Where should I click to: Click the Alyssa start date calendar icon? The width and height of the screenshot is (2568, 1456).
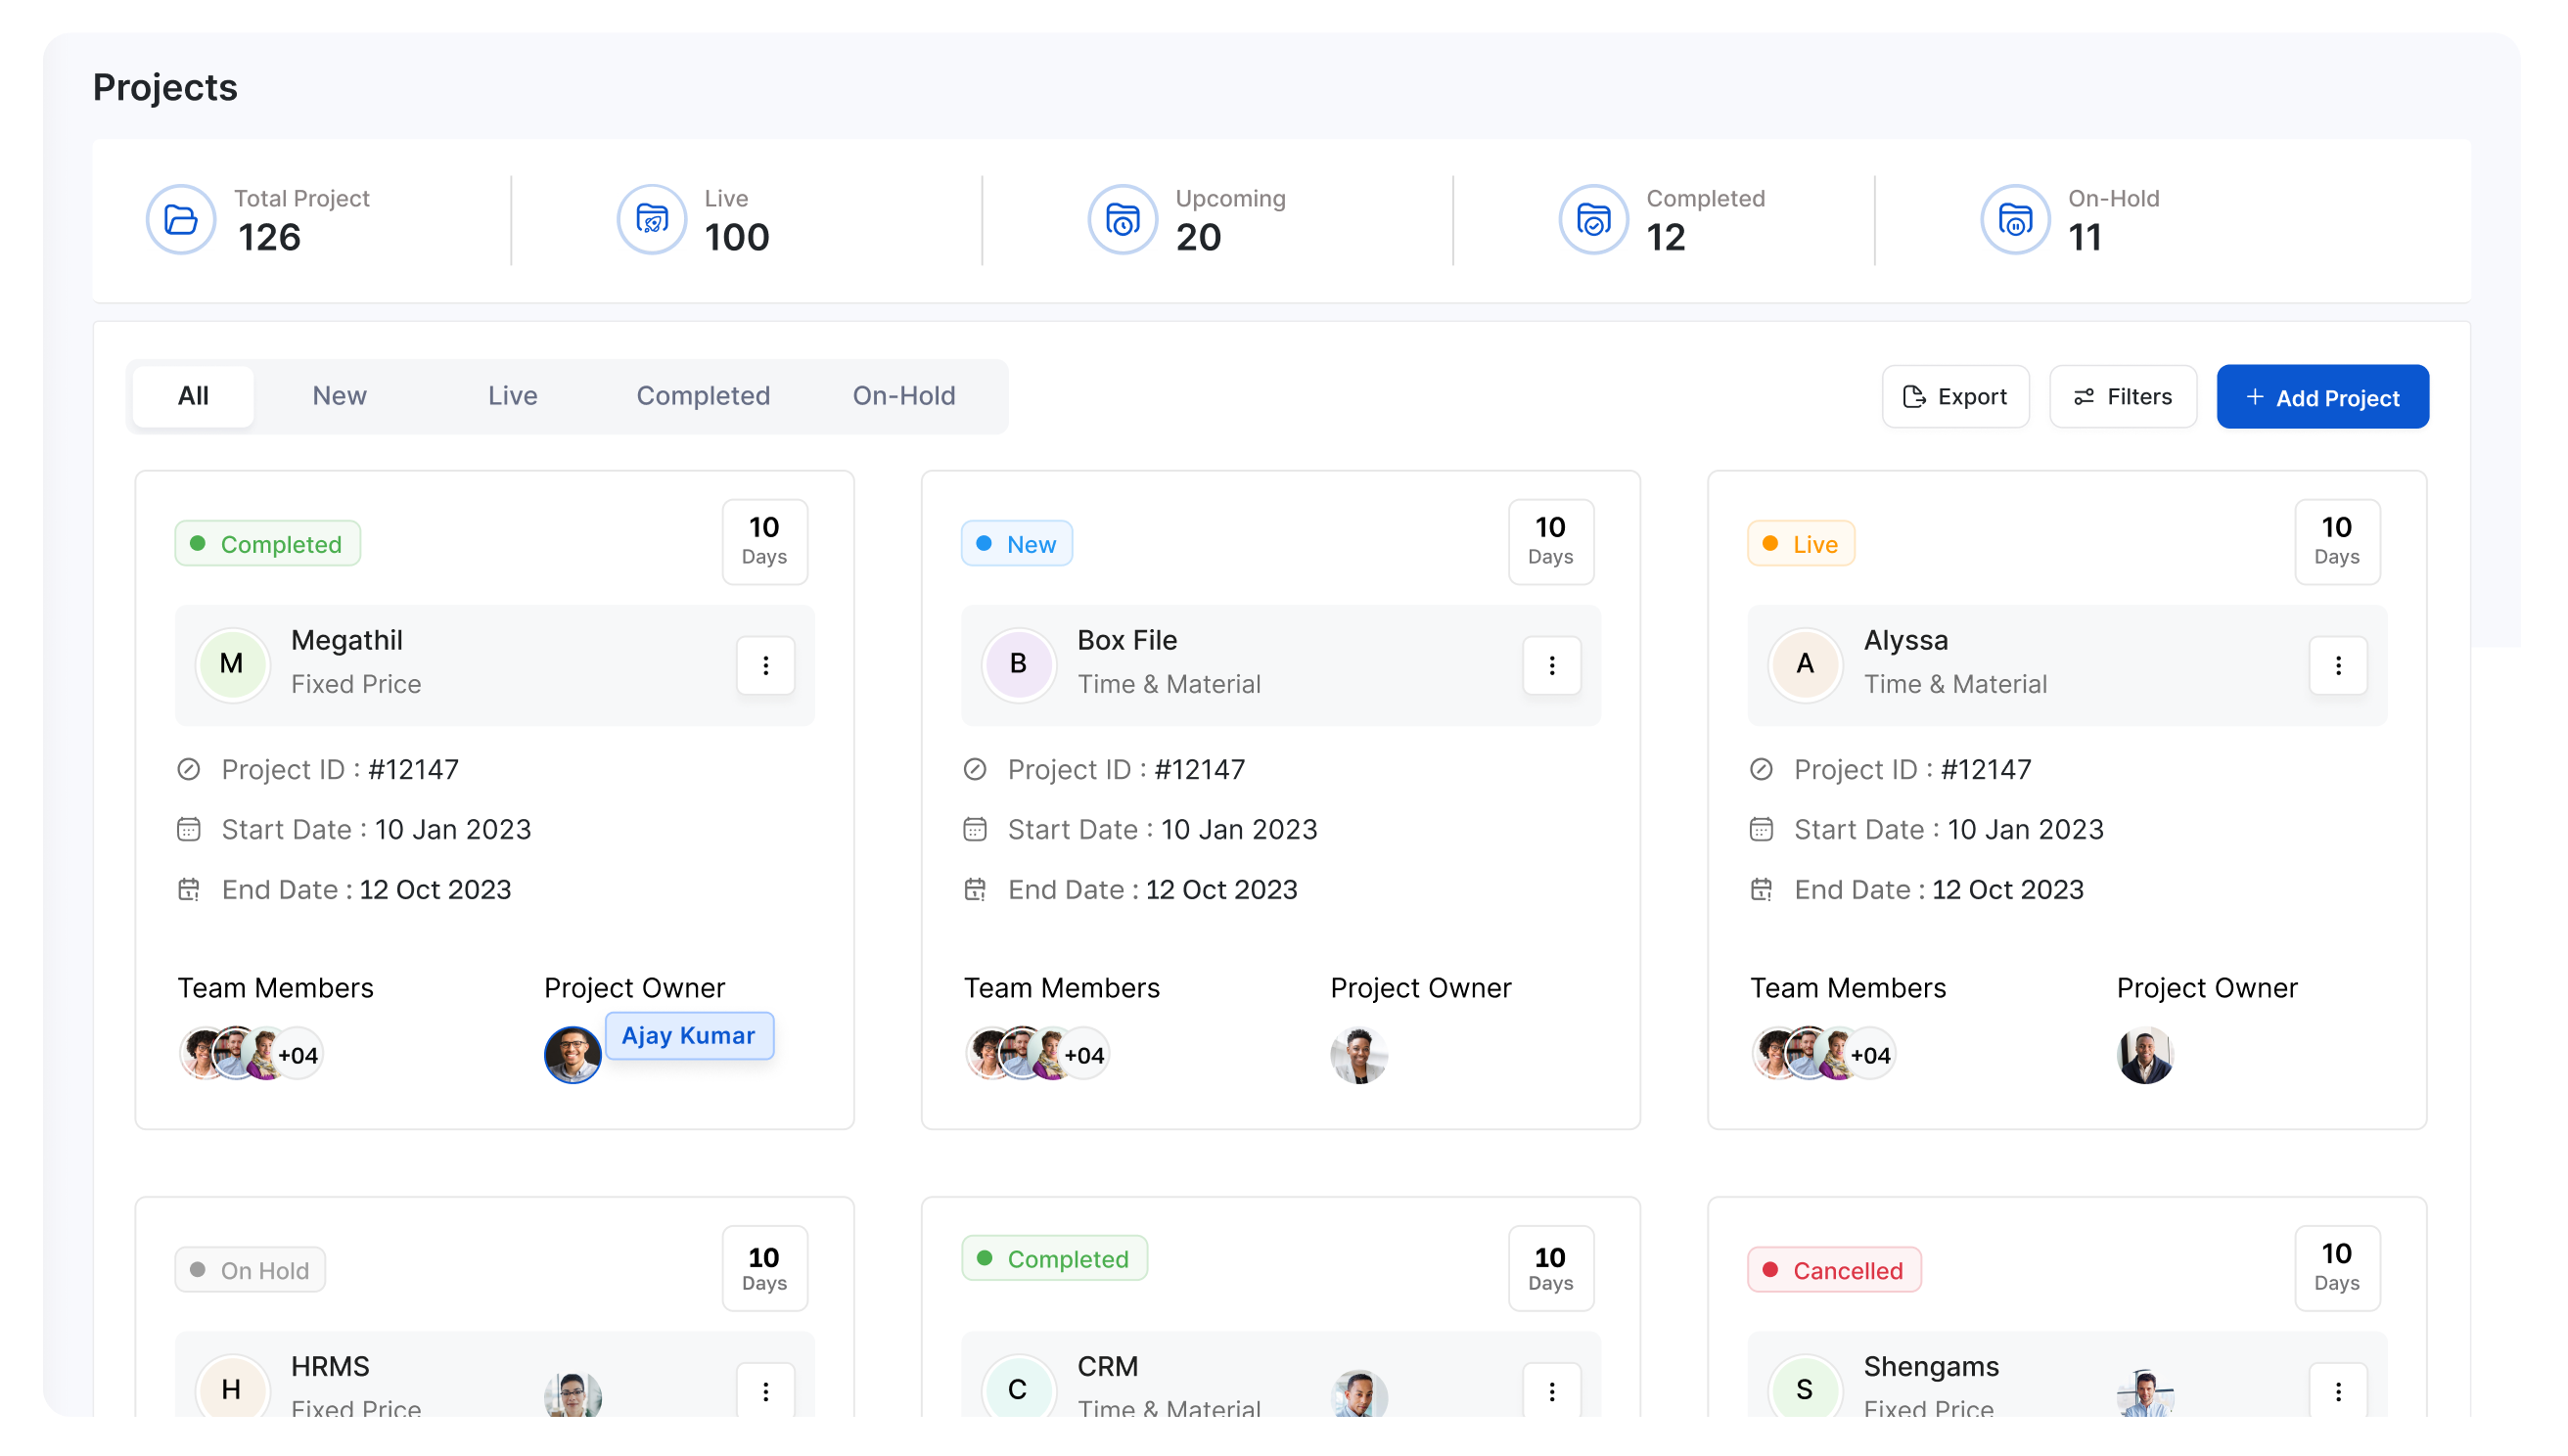[1761, 829]
